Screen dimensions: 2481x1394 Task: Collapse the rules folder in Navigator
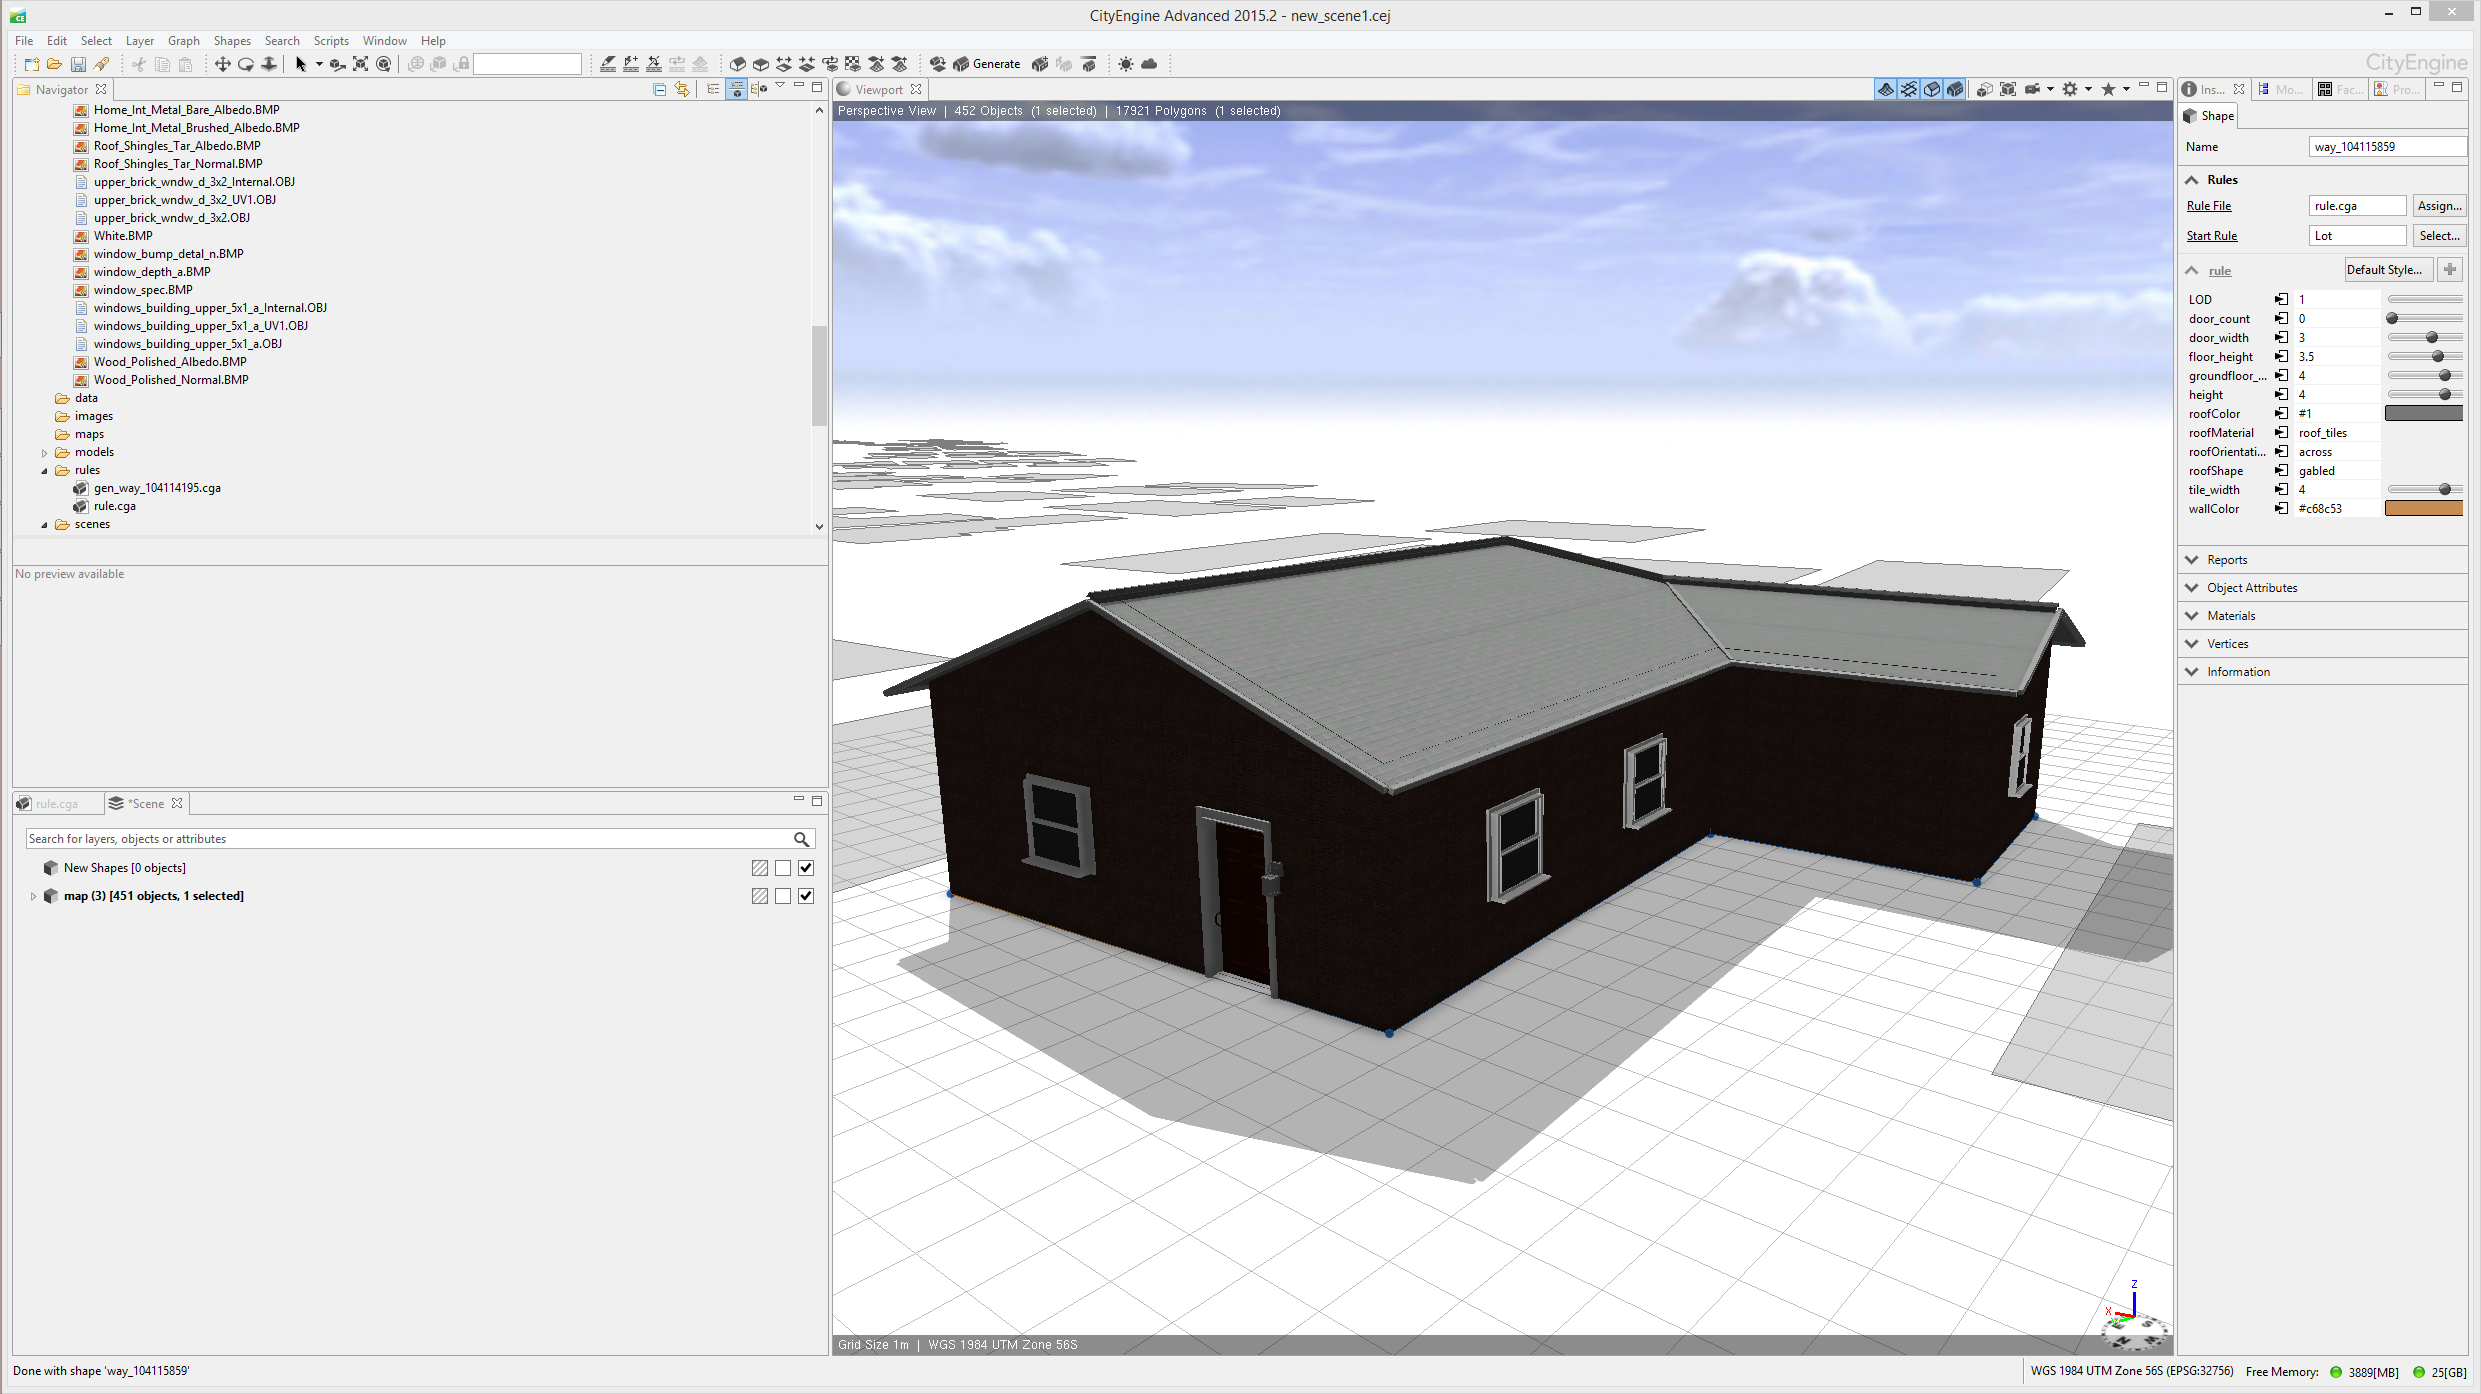click(44, 471)
